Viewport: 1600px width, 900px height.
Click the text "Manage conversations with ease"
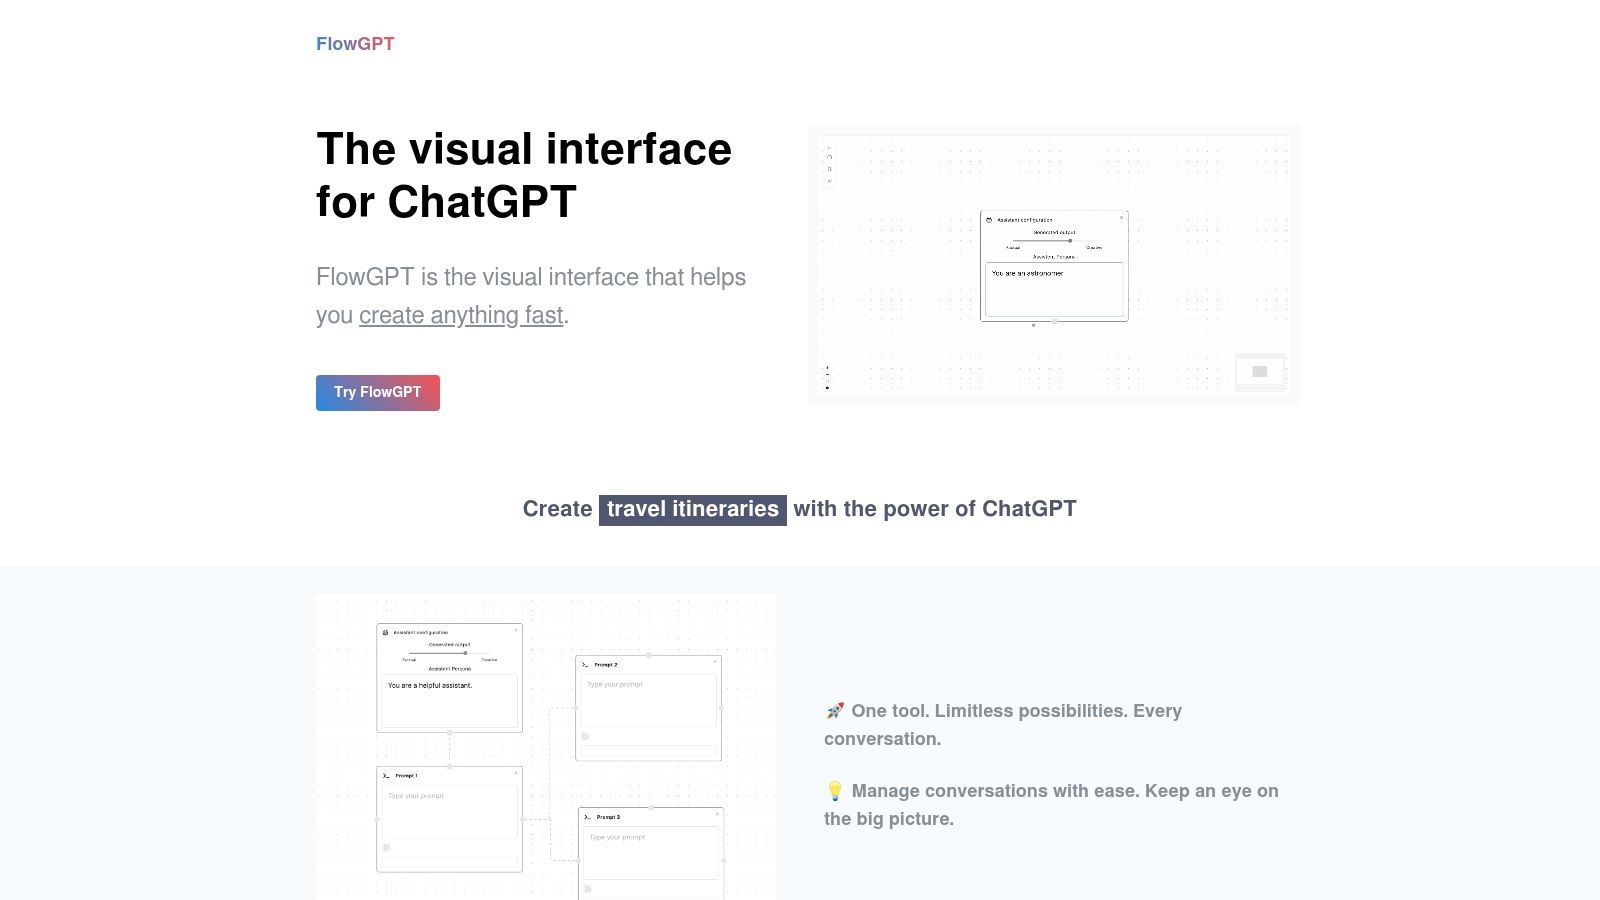tap(994, 791)
